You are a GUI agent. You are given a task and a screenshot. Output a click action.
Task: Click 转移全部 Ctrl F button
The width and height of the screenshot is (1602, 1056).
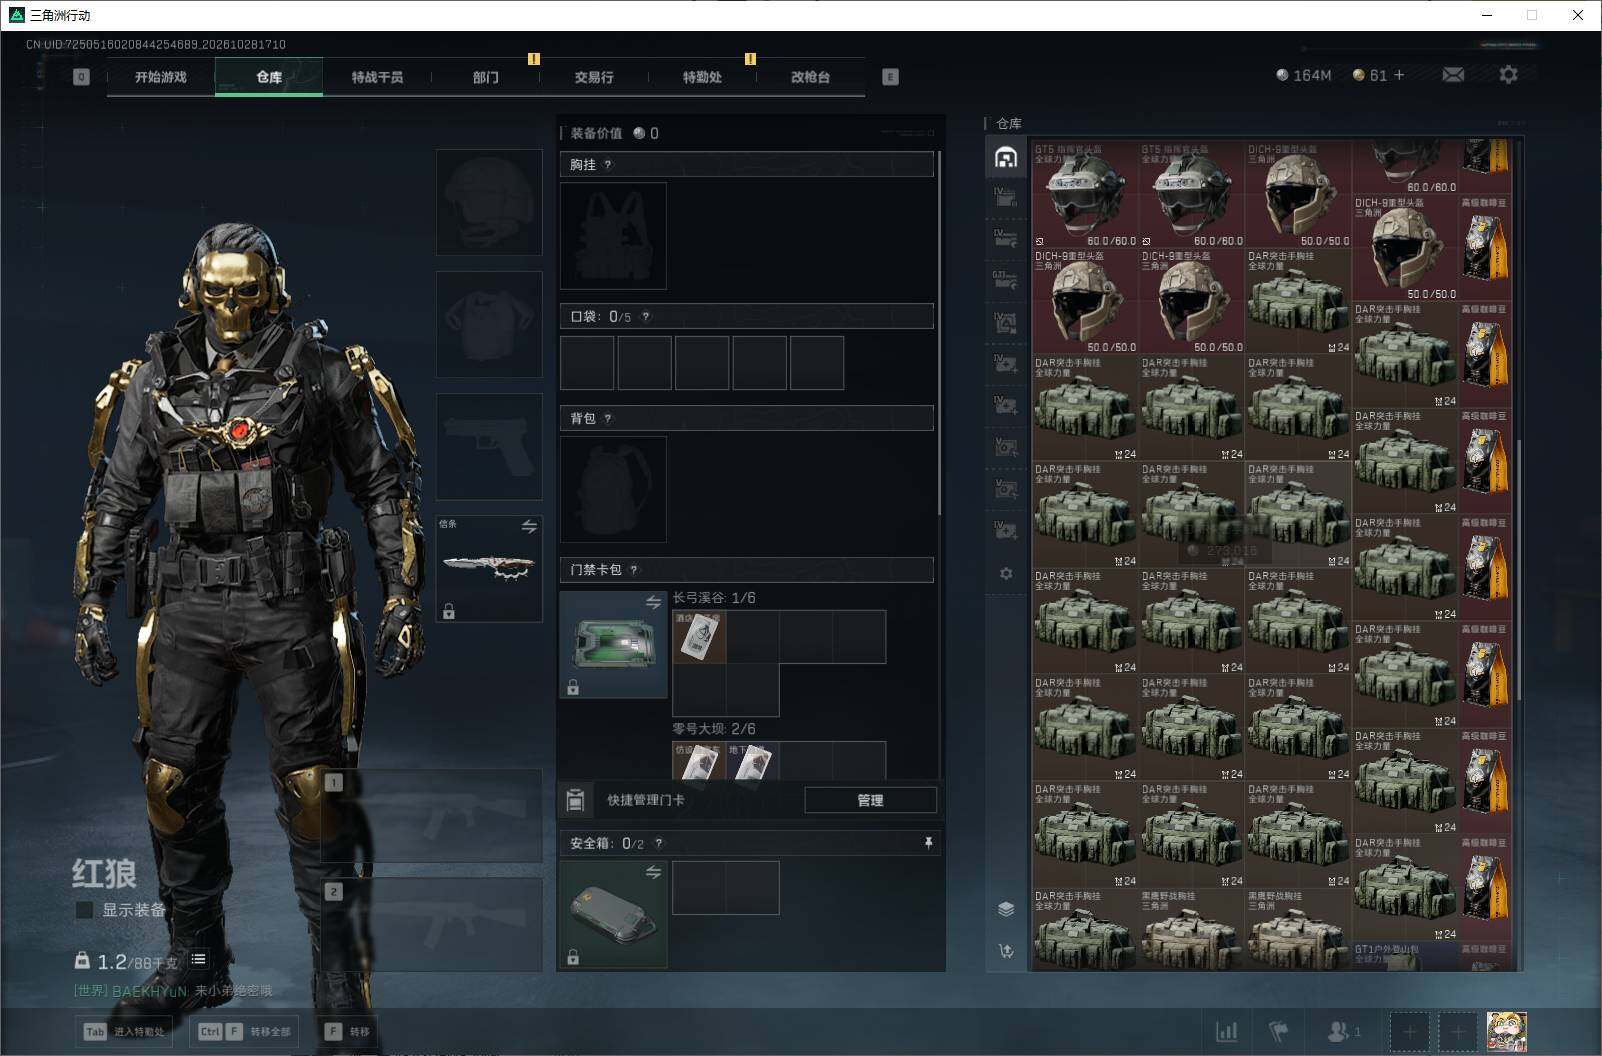245,1031
